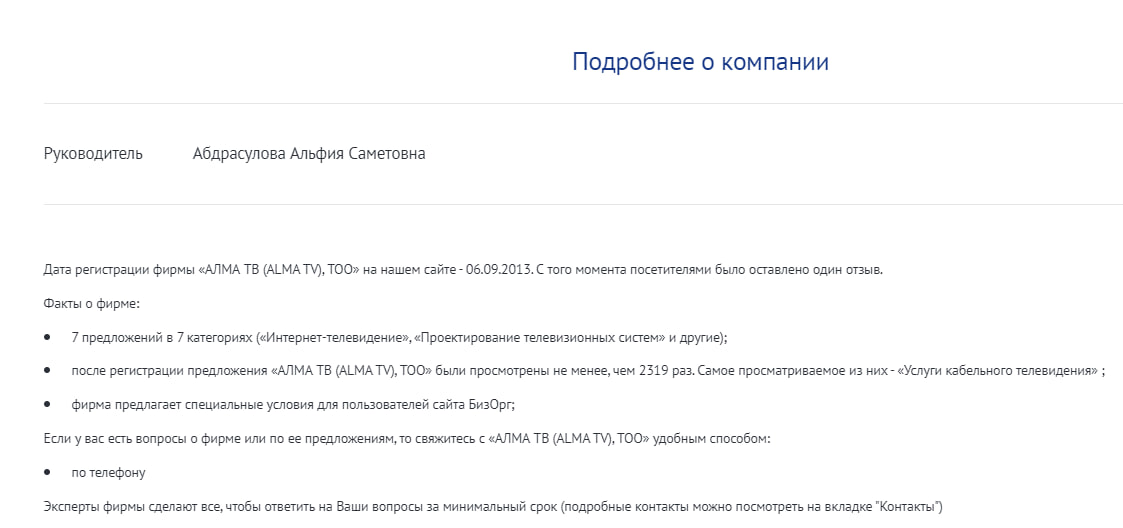Viewport: 1123px width, 528px height.
Task: Click the bullet before "после регистрации предложения"
Action: (x=48, y=371)
